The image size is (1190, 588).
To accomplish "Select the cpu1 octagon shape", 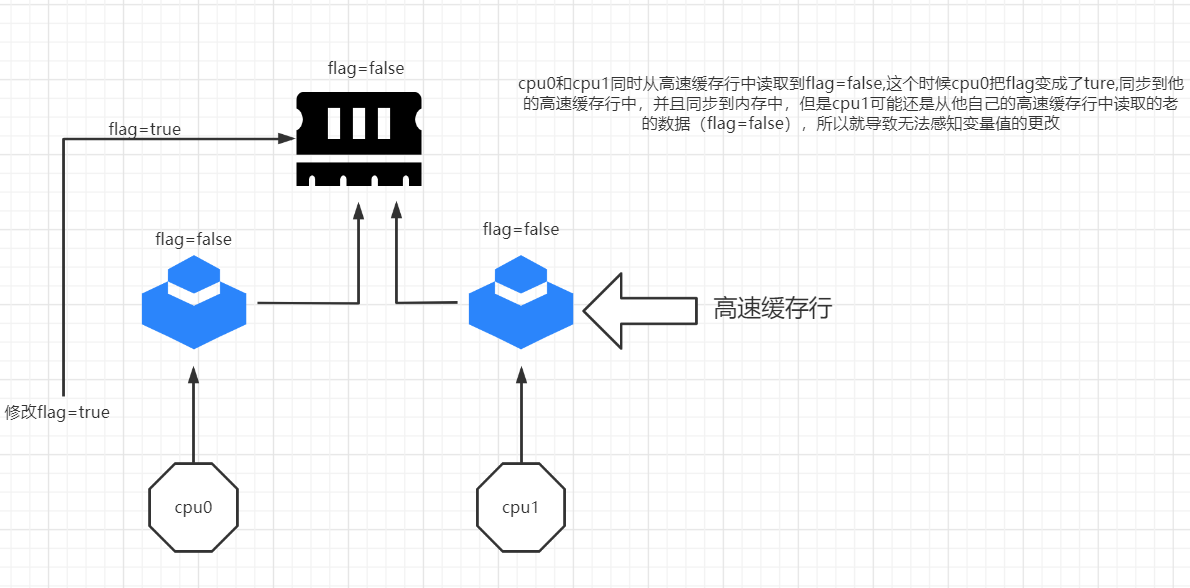I will (x=521, y=508).
